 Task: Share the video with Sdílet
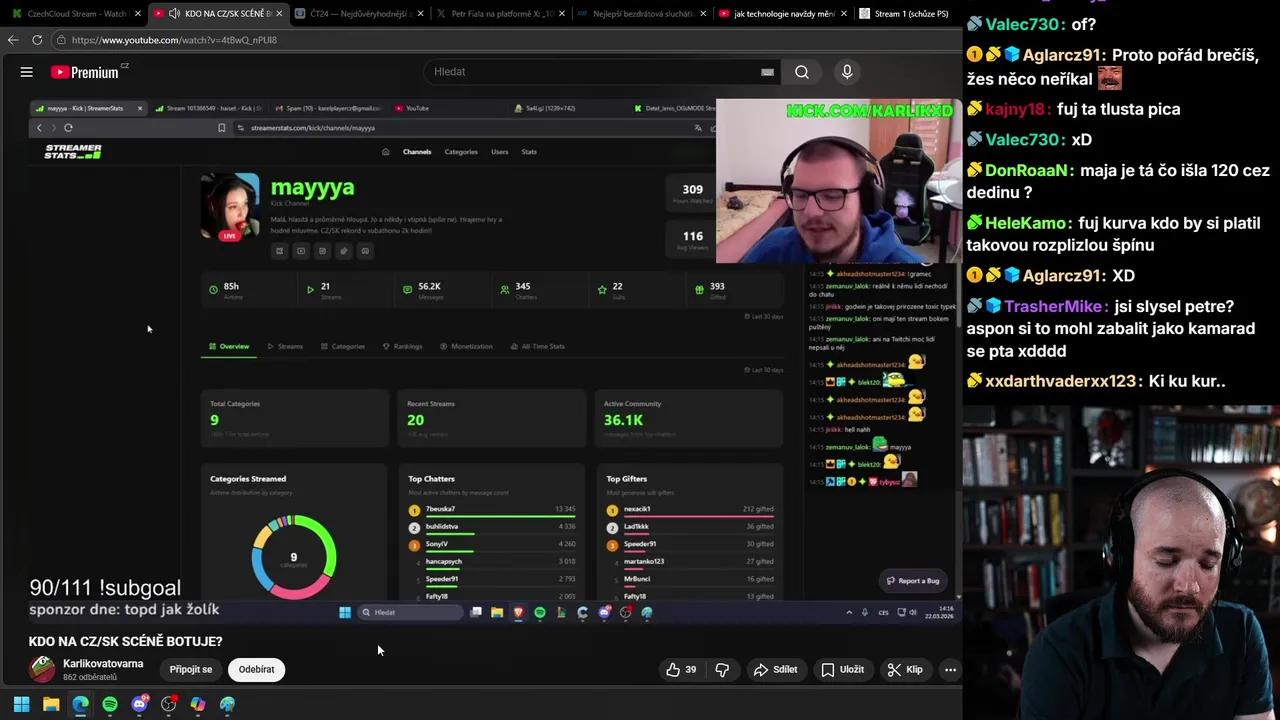[x=776, y=670]
